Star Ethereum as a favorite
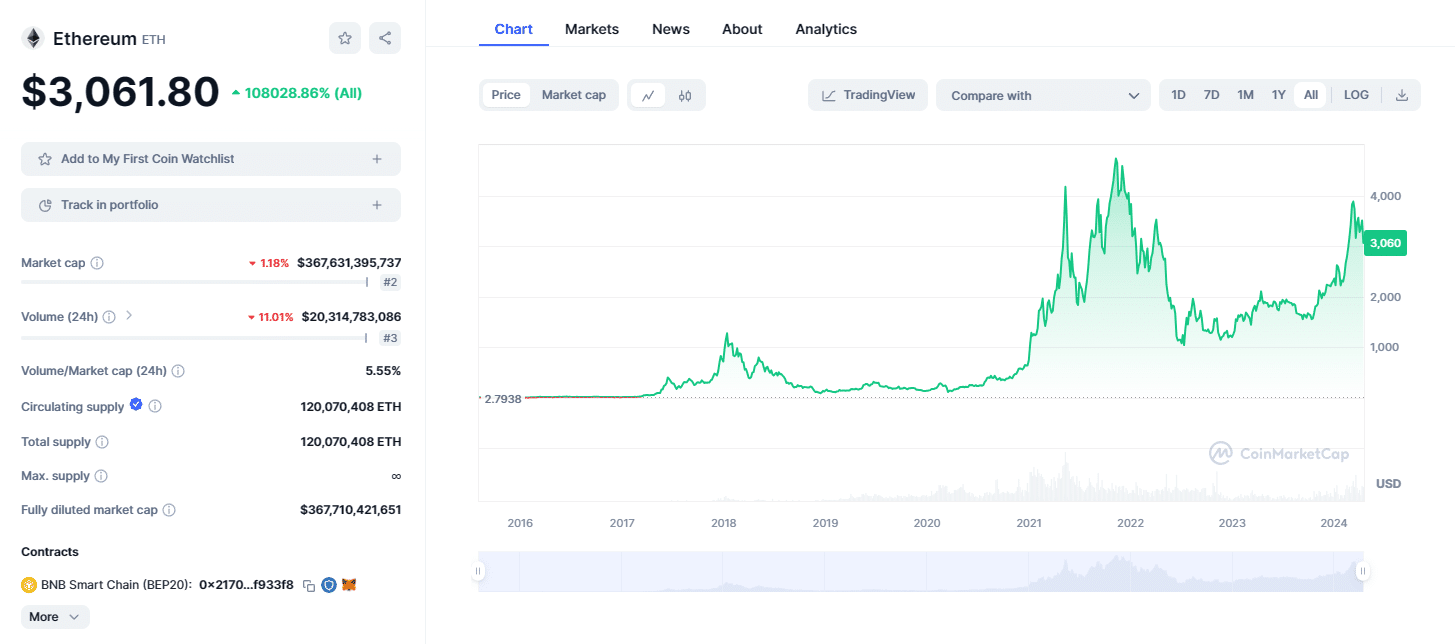 (x=345, y=38)
